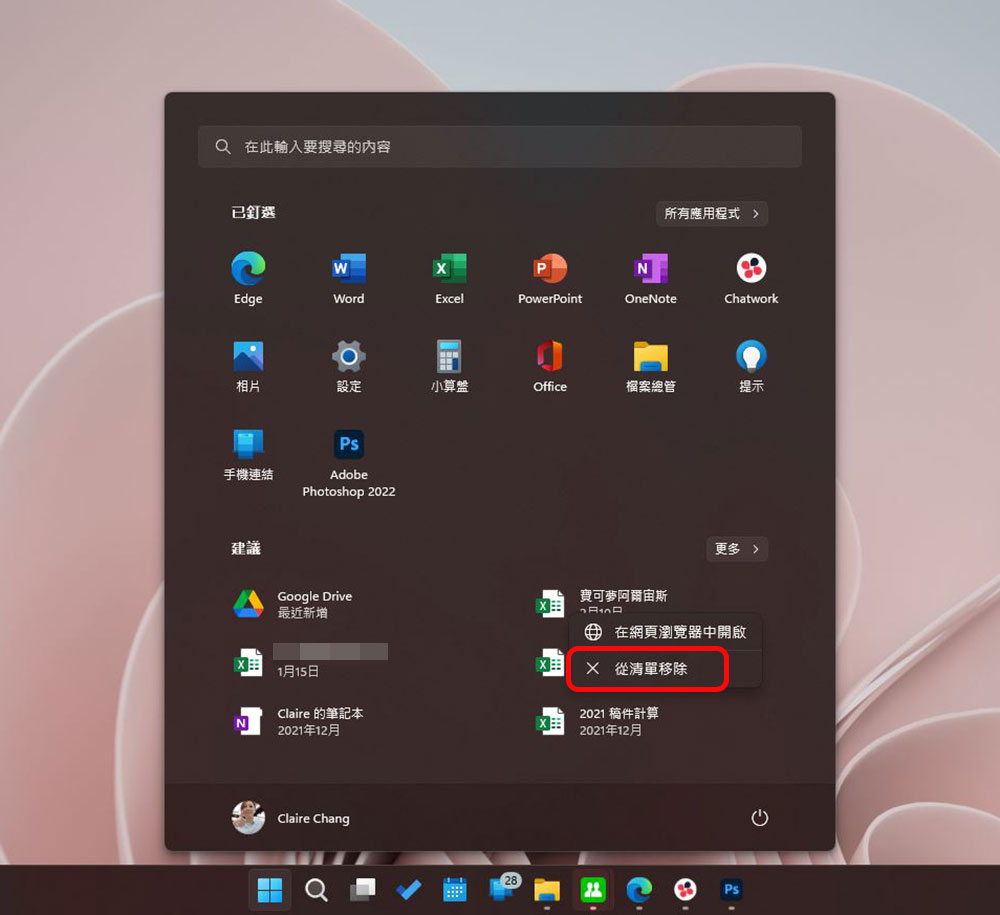Open Edge from the taskbar
Viewport: 1000px width, 915px height.
[x=639, y=889]
